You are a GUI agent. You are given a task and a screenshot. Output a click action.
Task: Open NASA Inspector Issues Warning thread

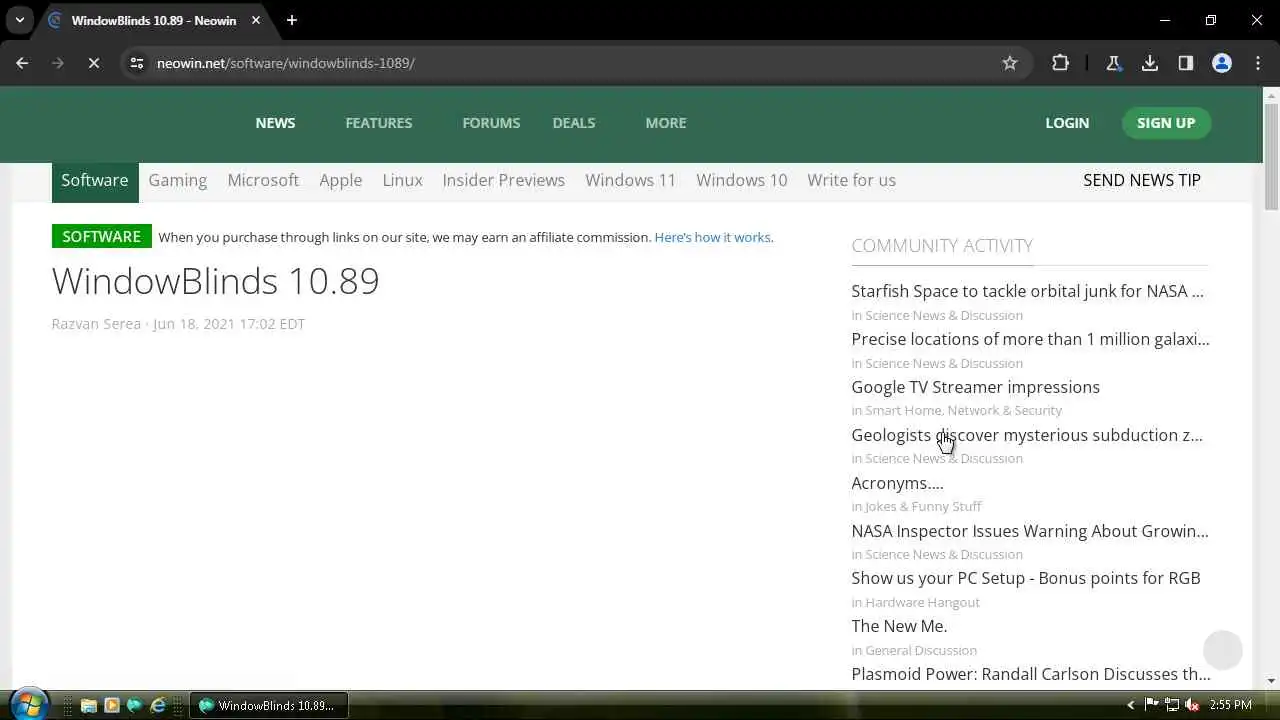[x=1030, y=531]
